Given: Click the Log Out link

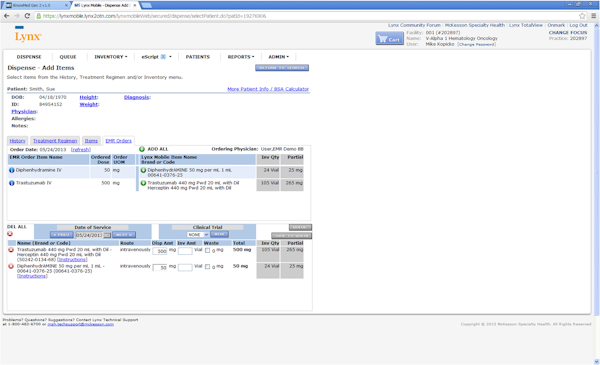Looking at the screenshot, I should (578, 25).
